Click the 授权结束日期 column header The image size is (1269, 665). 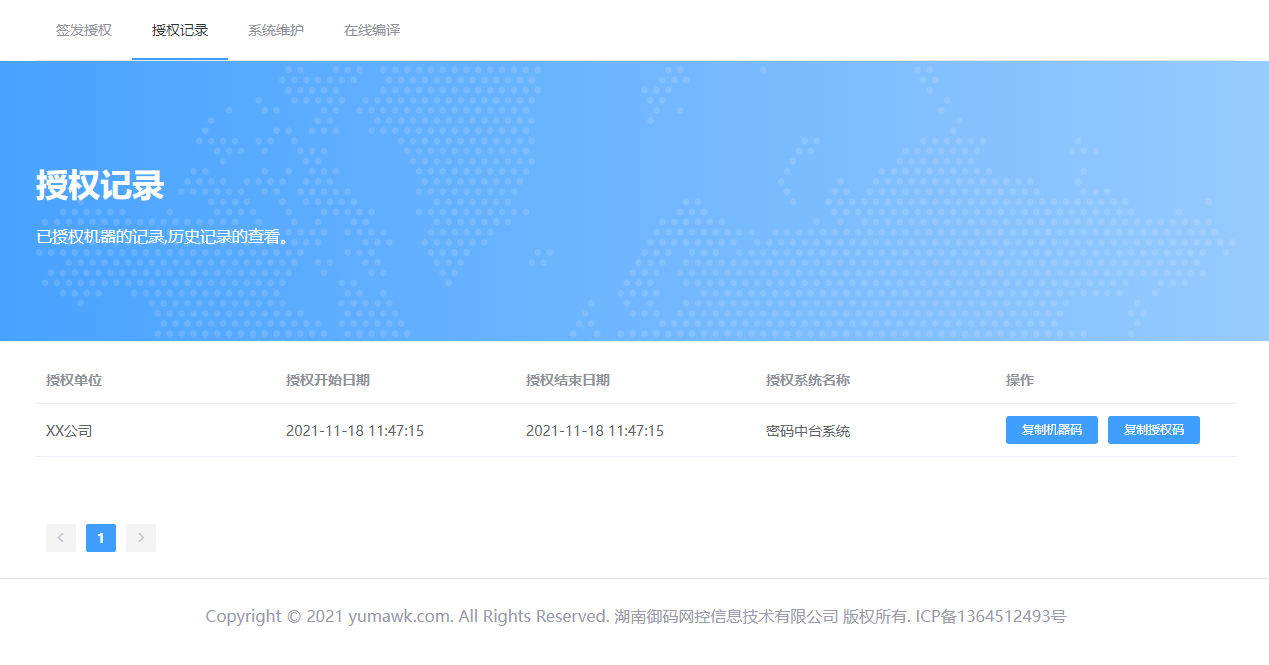(568, 380)
